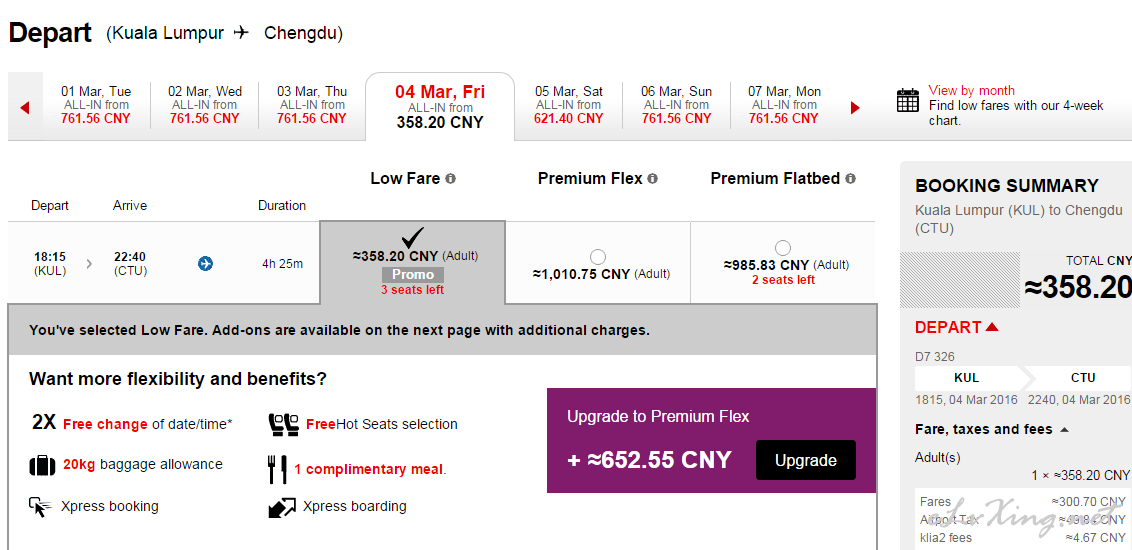Select the 05 Mar, Sat date tab
This screenshot has width=1132, height=550.
pyautogui.click(x=569, y=105)
